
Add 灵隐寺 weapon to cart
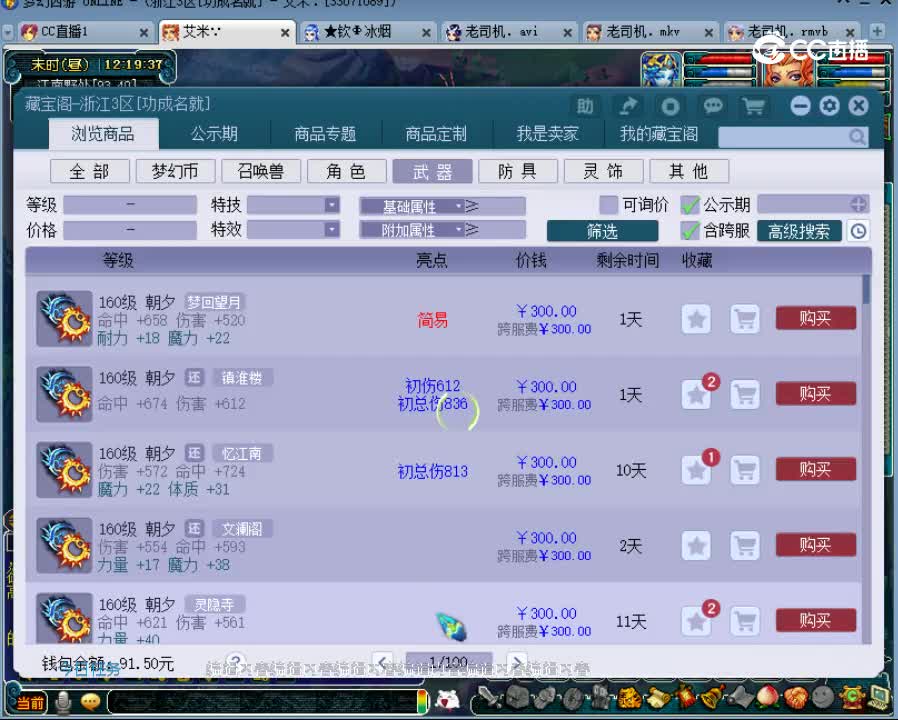(x=745, y=621)
